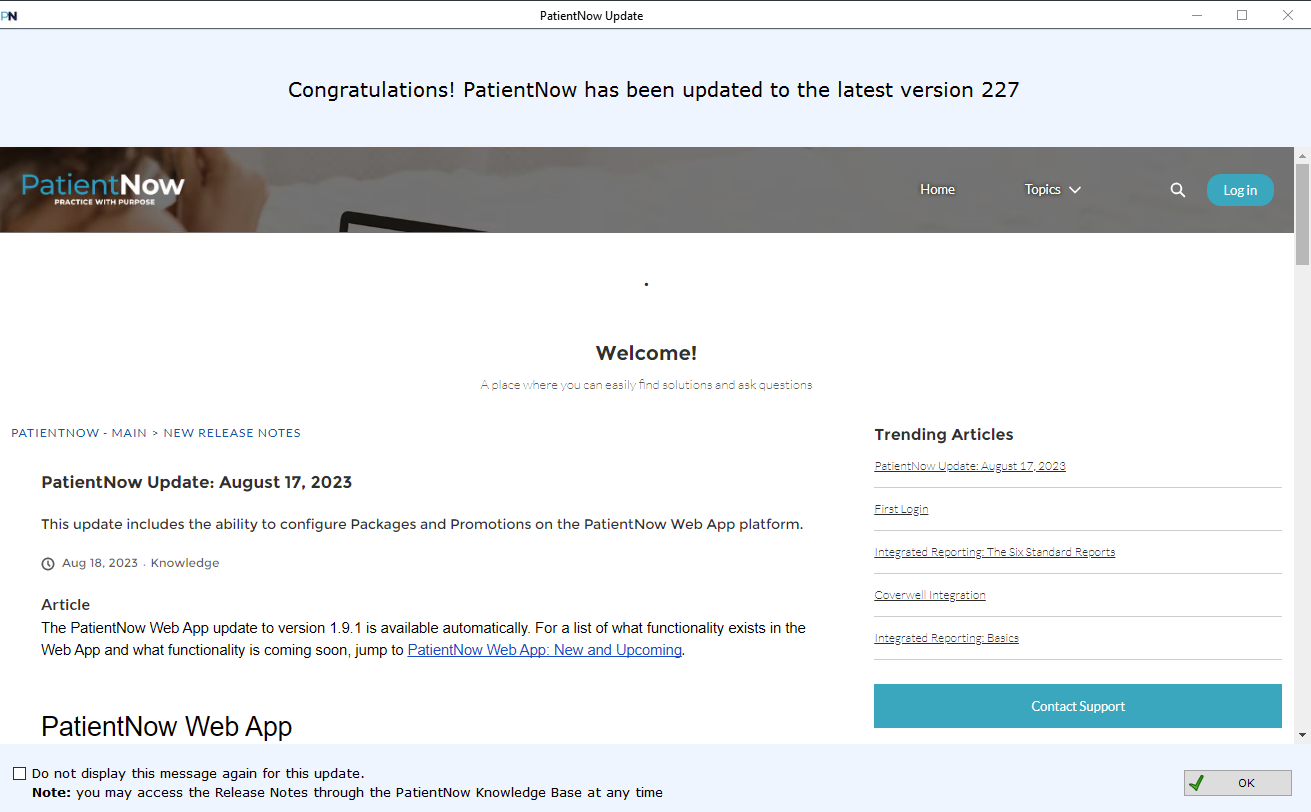Select Home in the header navigation
Screen dimensions: 1311x812
937,189
